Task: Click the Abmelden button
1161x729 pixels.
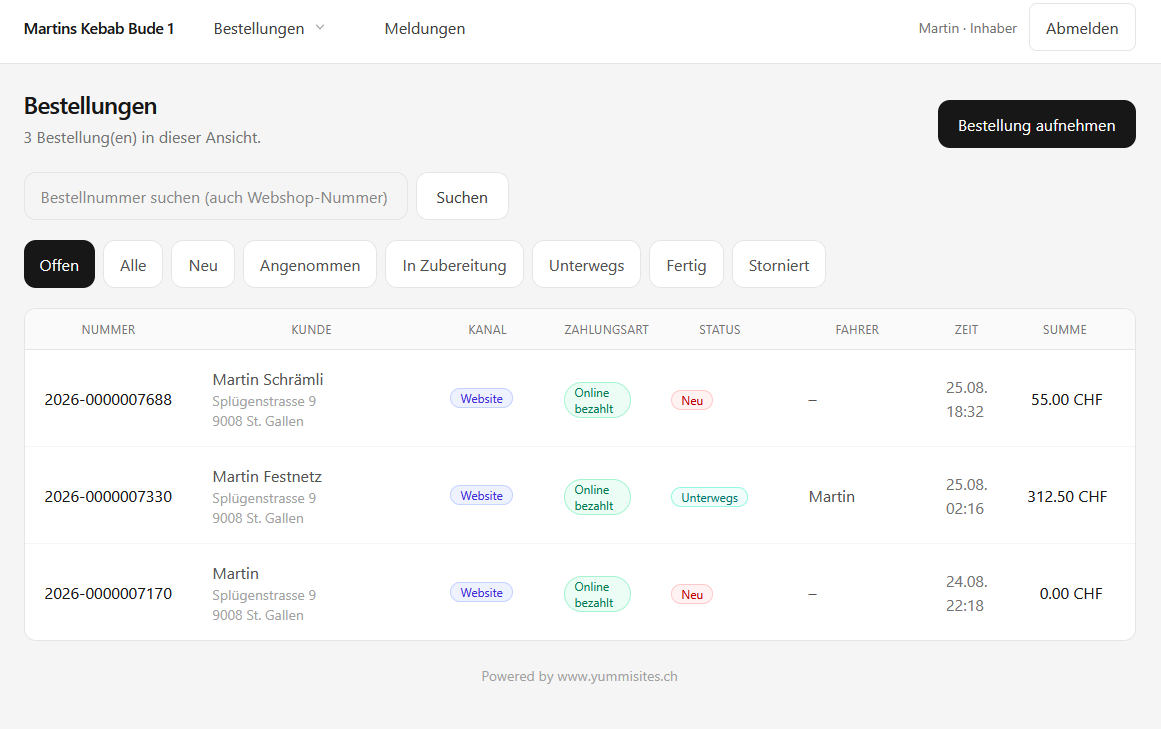Action: (1082, 28)
